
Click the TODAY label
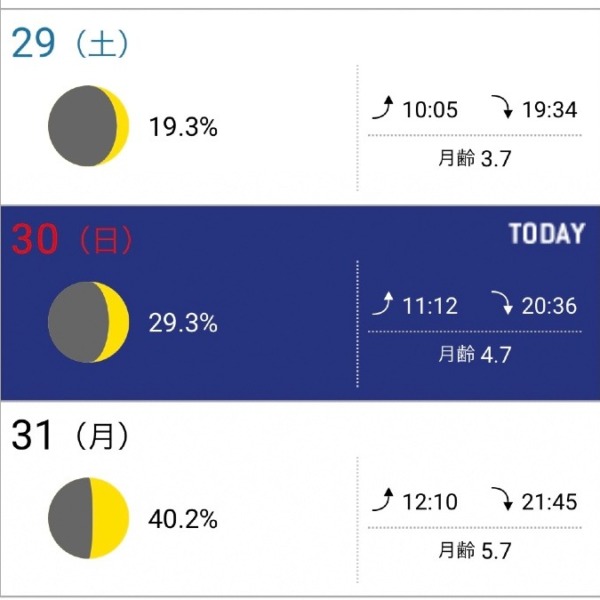[547, 233]
